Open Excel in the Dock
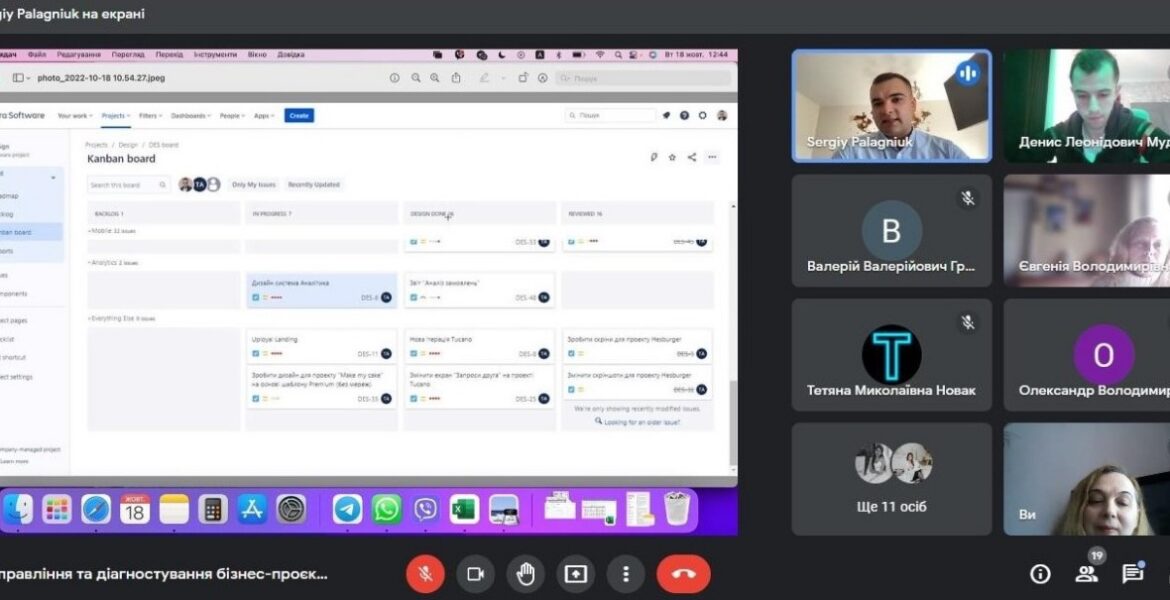The height and width of the screenshot is (600, 1170). click(x=464, y=510)
